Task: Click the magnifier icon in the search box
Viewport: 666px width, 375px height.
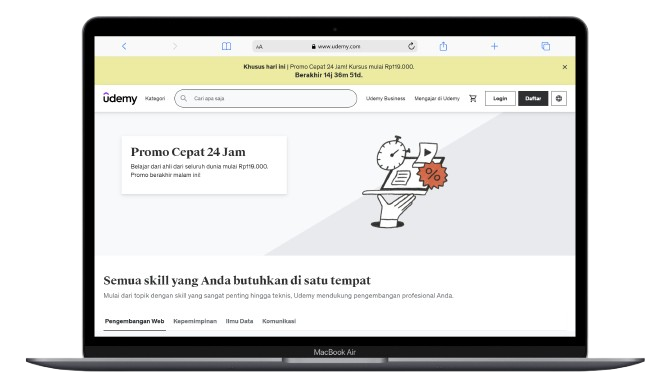Action: tap(183, 99)
